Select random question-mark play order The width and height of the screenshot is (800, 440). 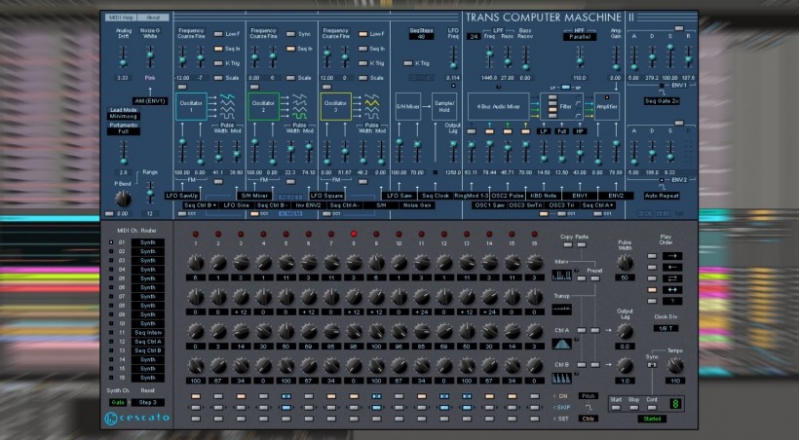pos(672,301)
